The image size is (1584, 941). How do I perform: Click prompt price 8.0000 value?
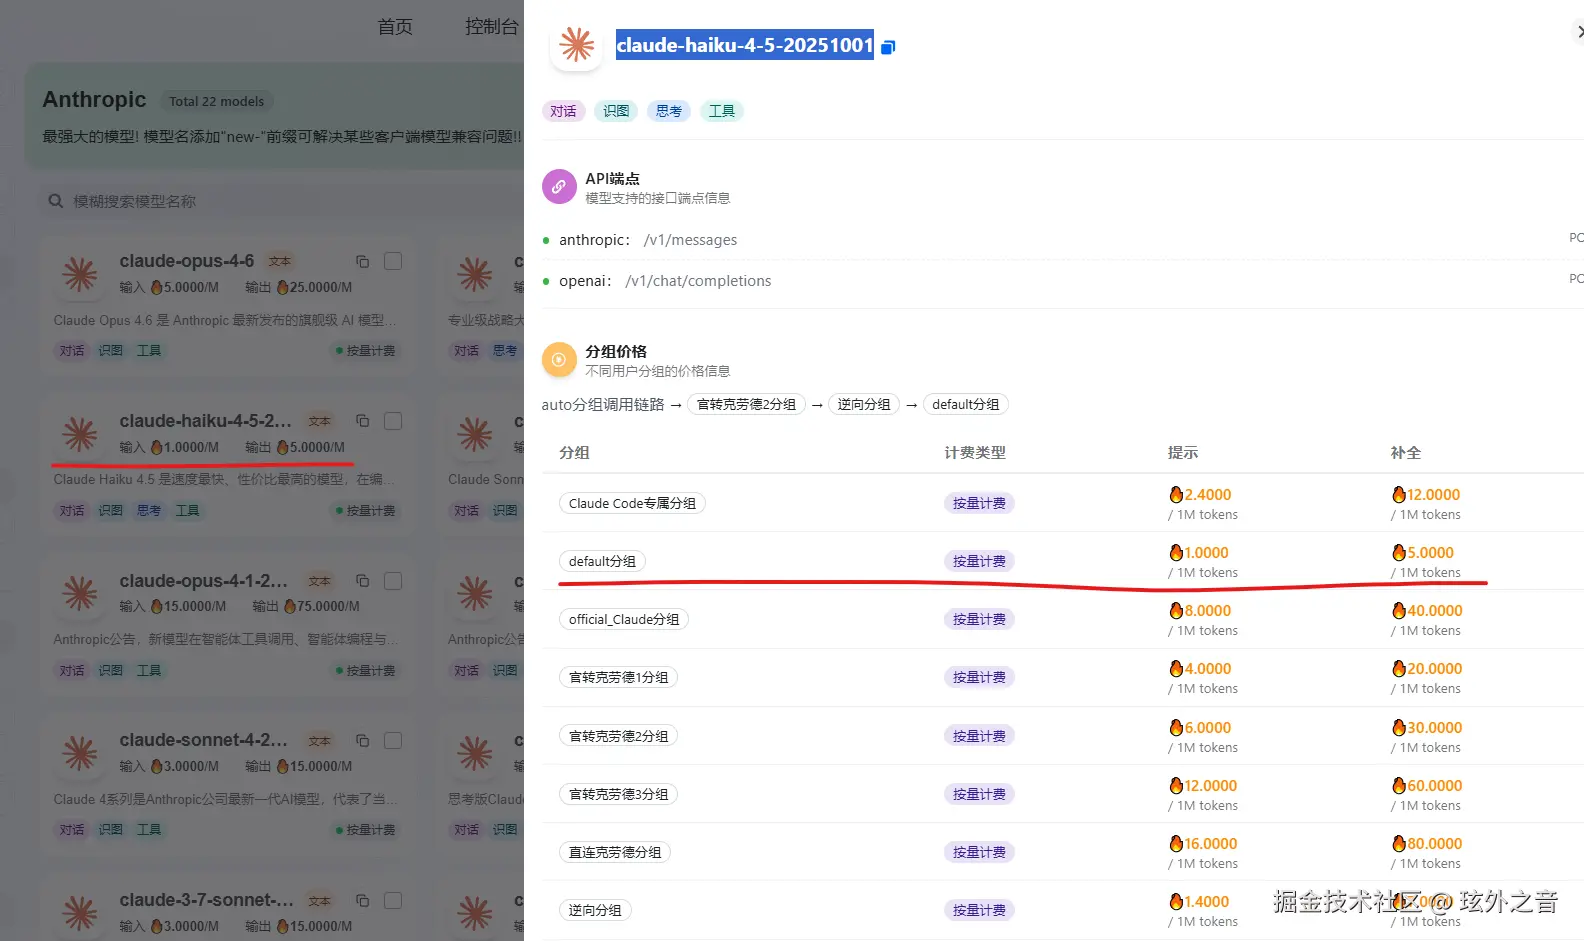1200,610
